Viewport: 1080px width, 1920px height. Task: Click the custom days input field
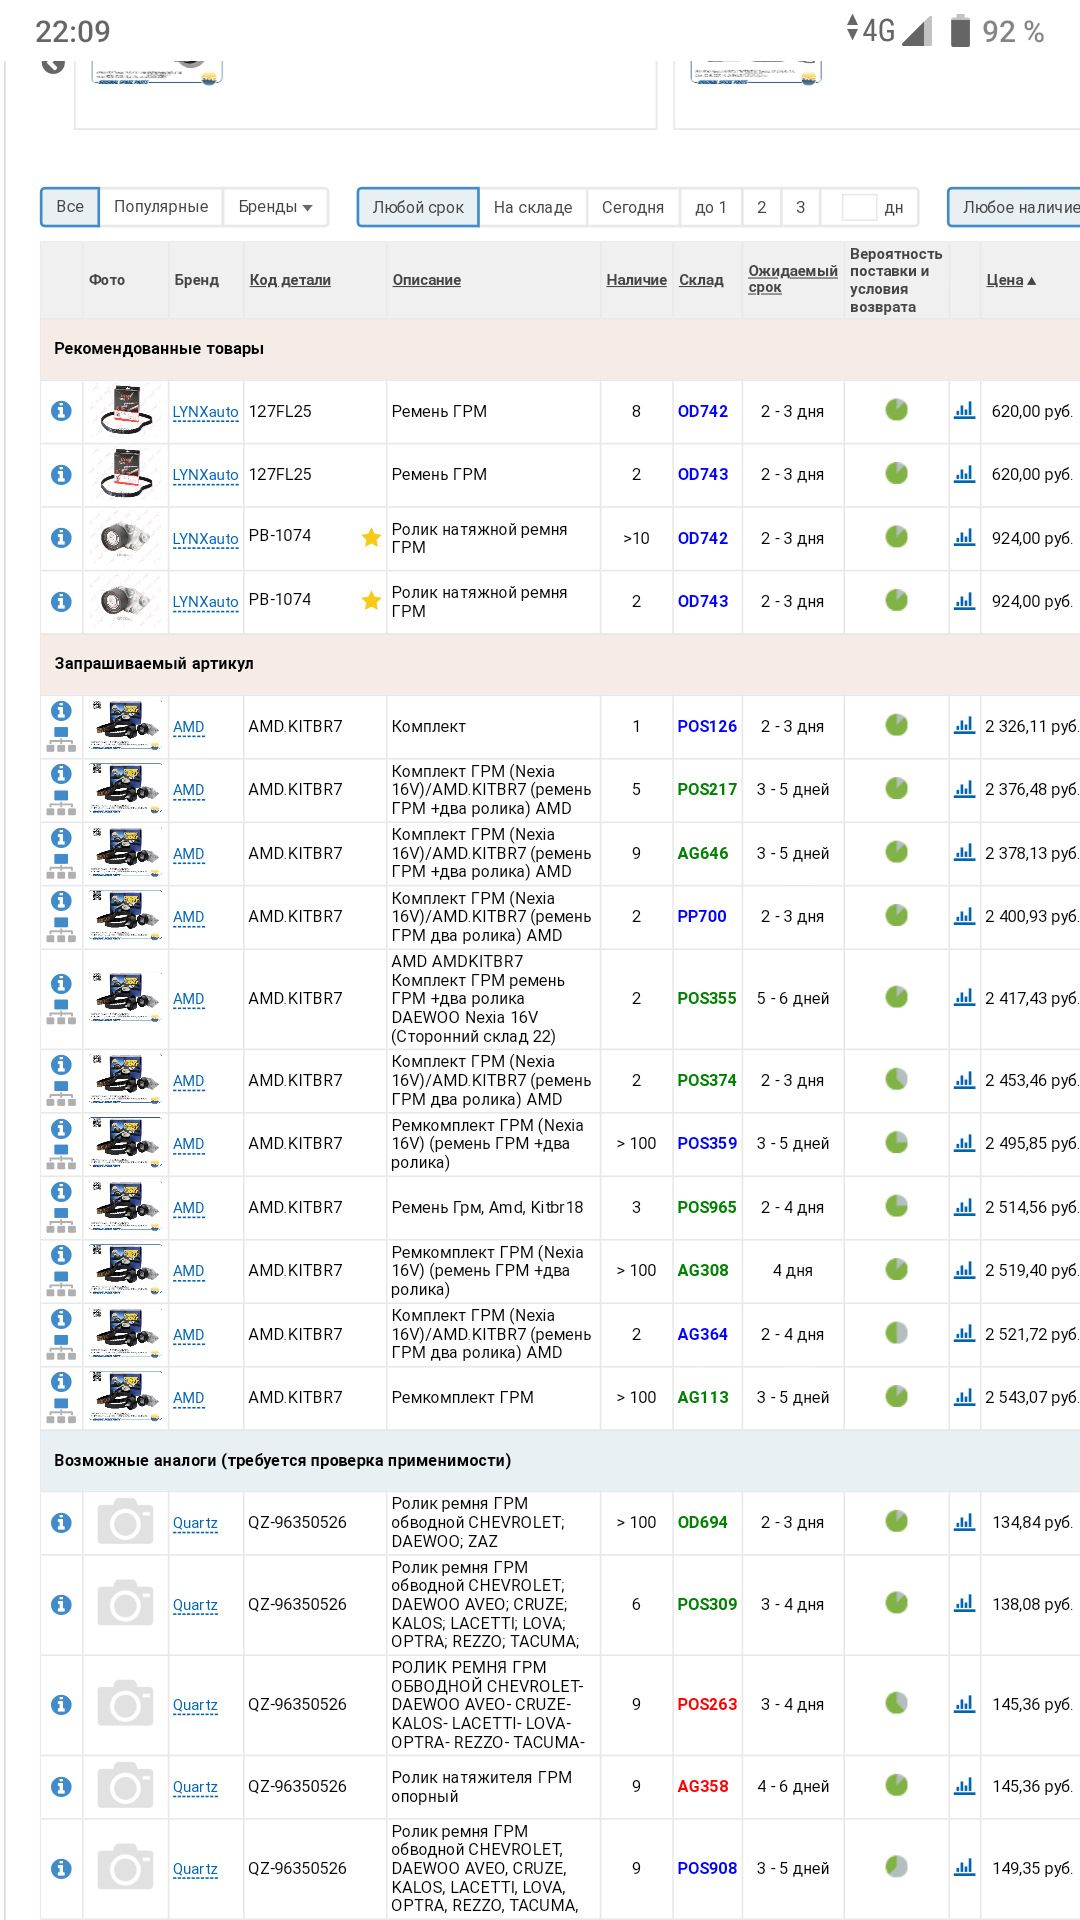(x=858, y=207)
